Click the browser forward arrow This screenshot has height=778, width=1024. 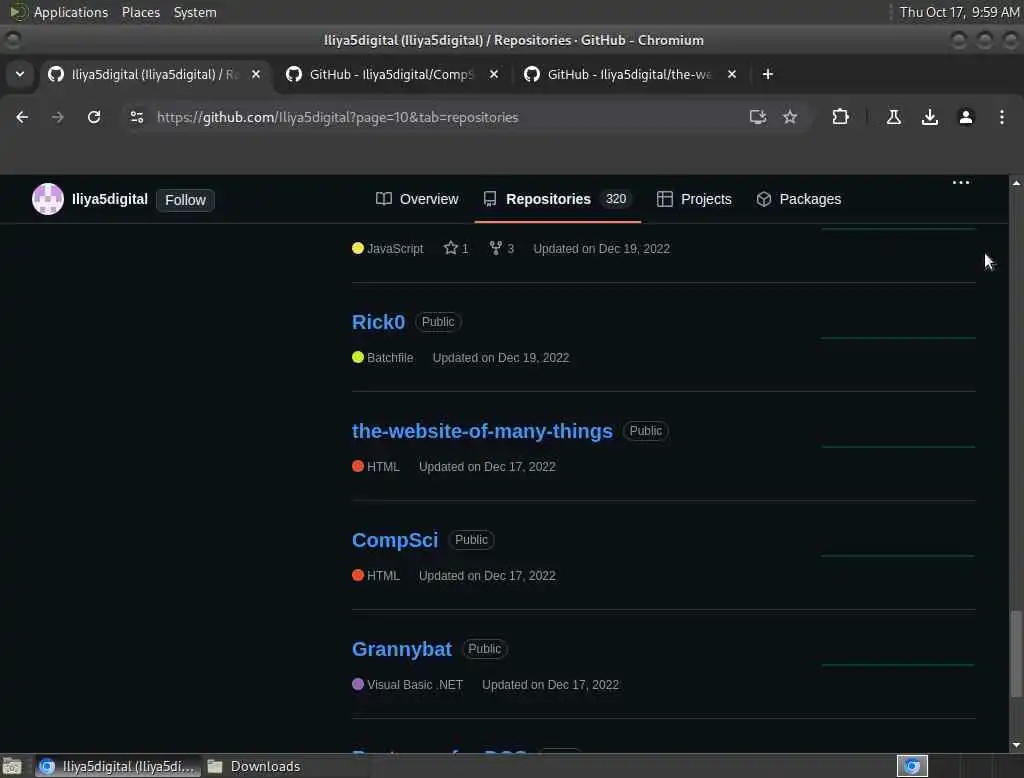click(57, 117)
